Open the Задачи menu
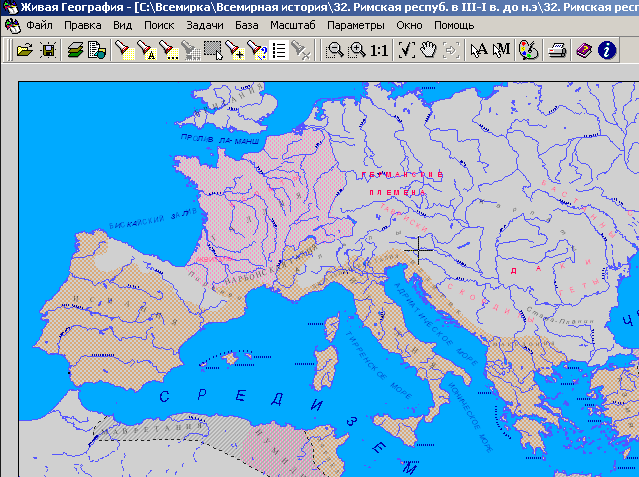Viewport: 639px width, 477px height. pos(205,24)
